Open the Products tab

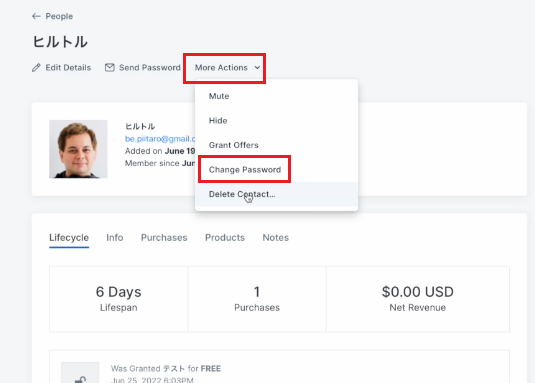[x=225, y=238]
